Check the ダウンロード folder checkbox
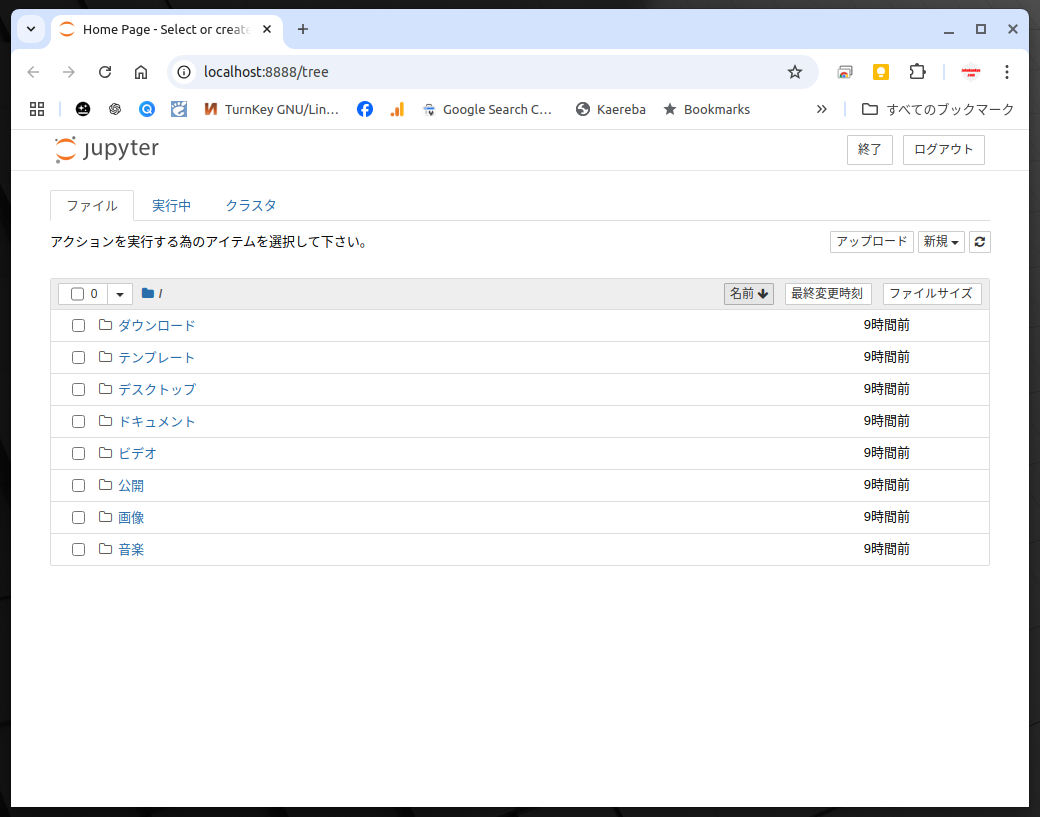 click(78, 326)
